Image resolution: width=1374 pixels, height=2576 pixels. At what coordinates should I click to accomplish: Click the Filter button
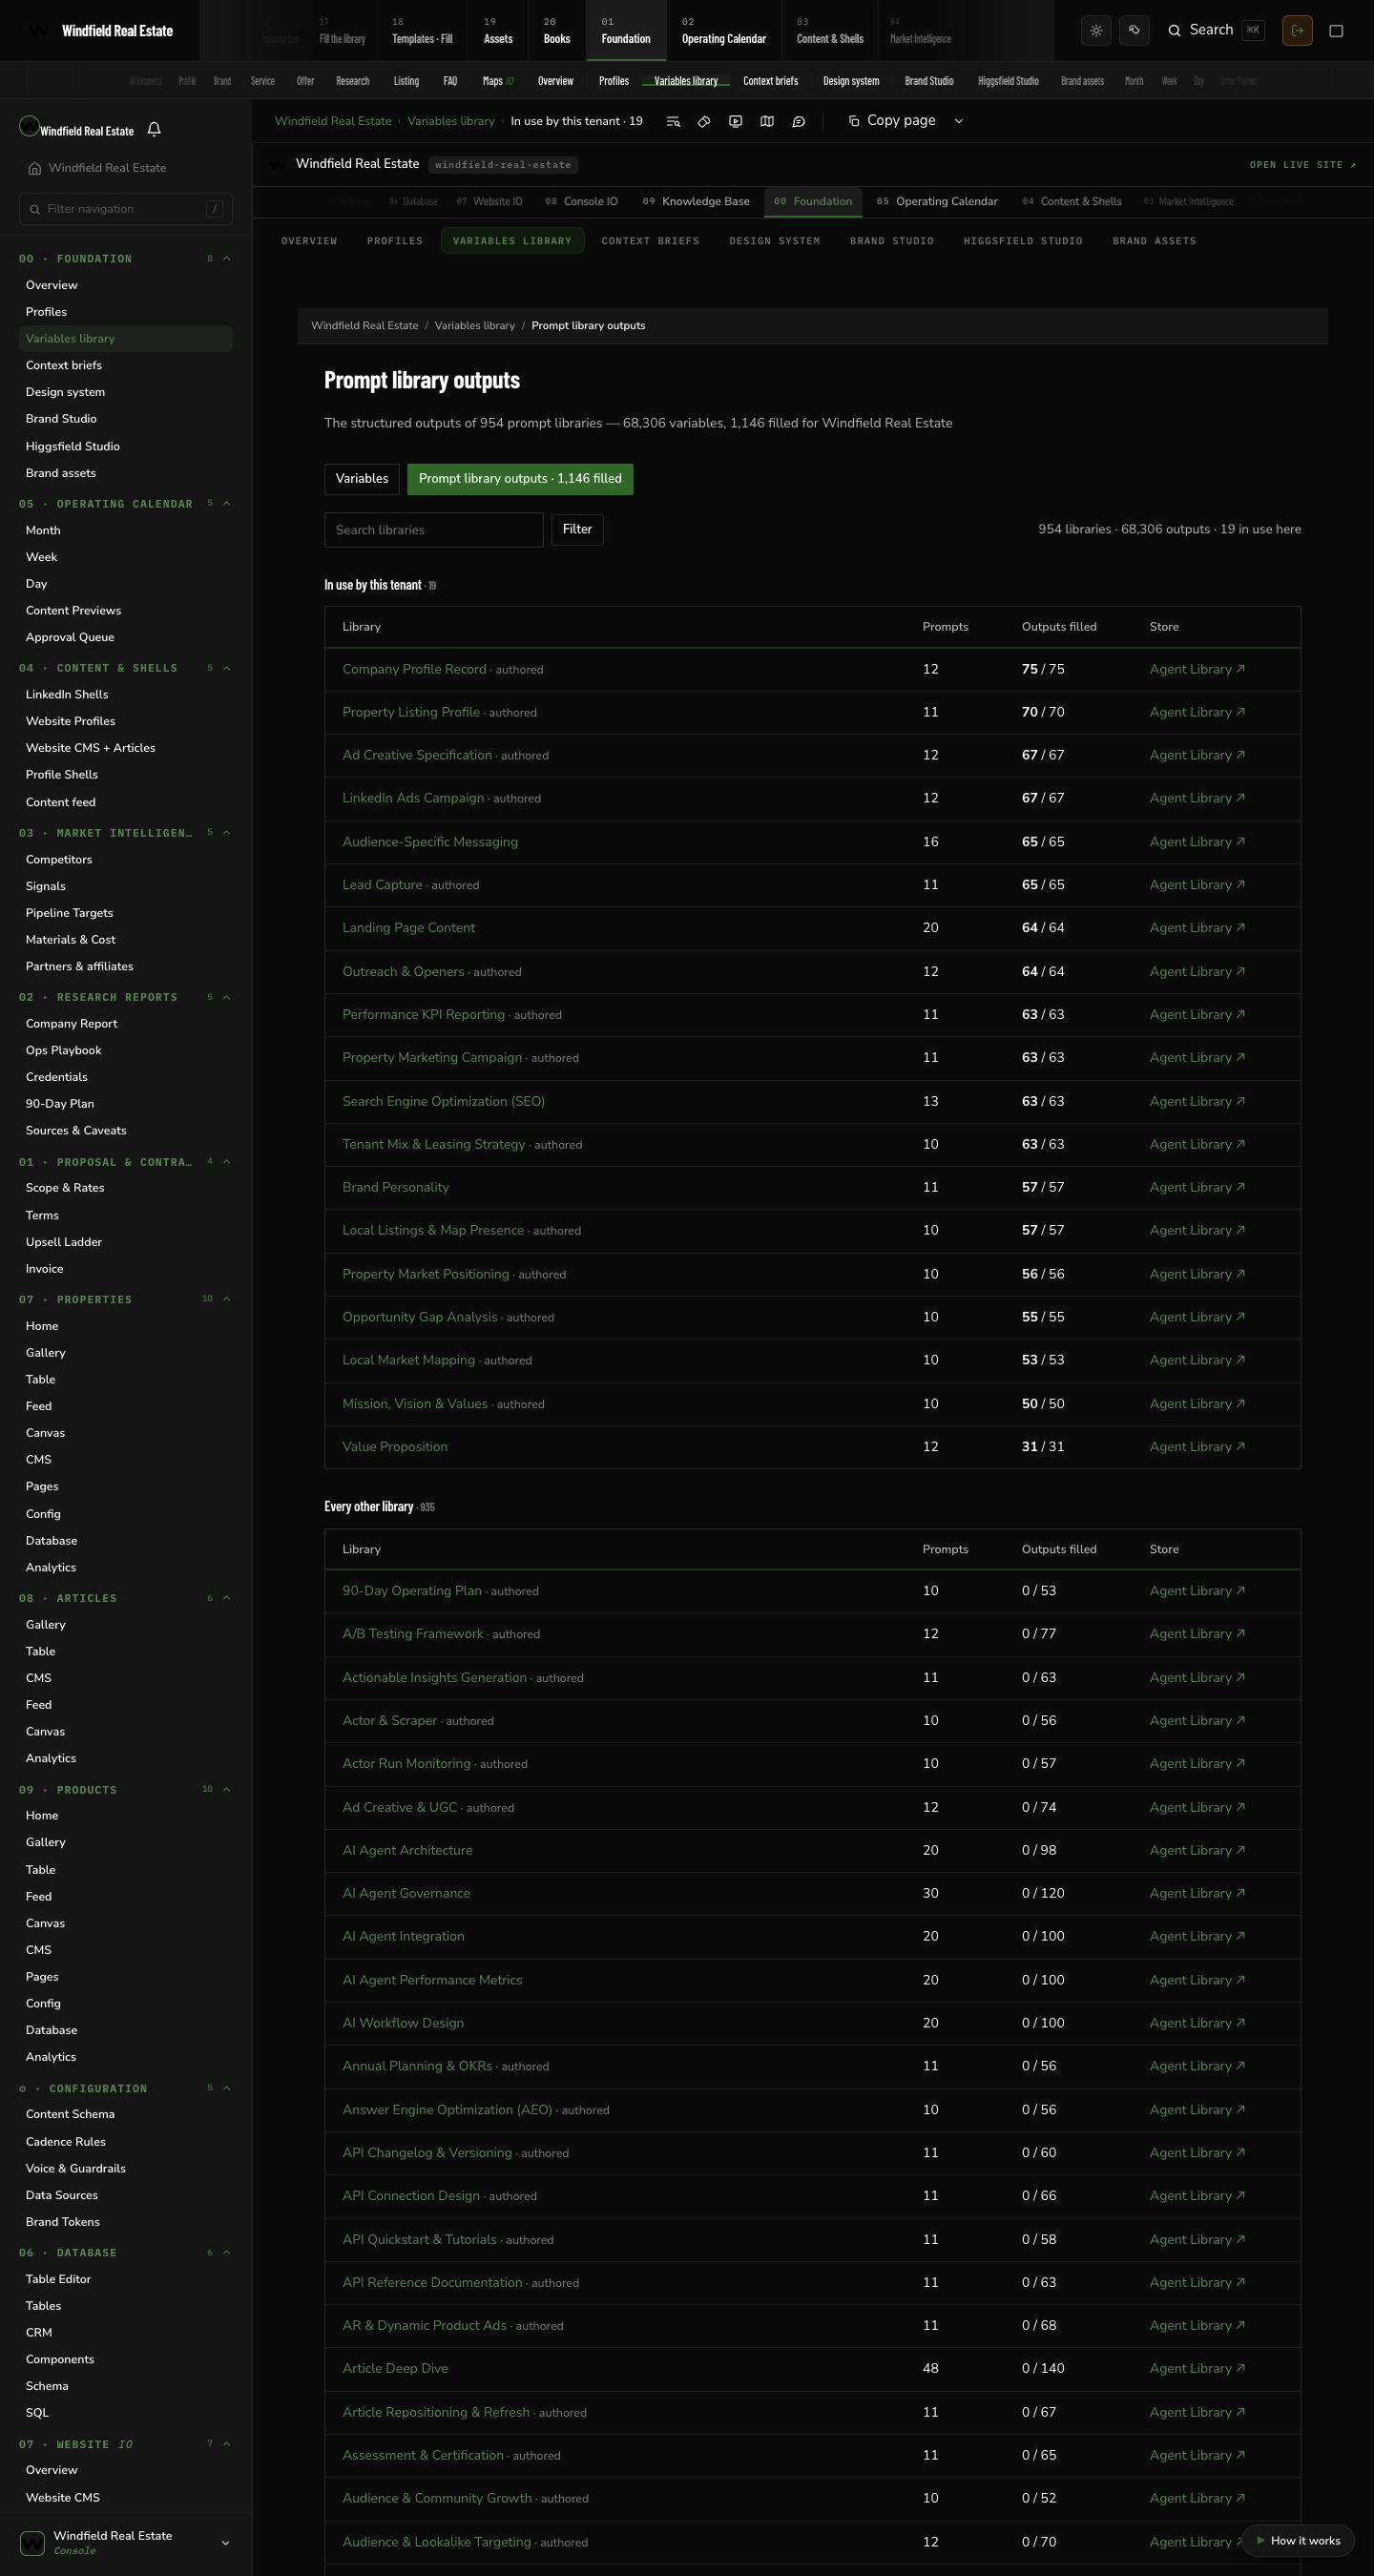pos(577,530)
